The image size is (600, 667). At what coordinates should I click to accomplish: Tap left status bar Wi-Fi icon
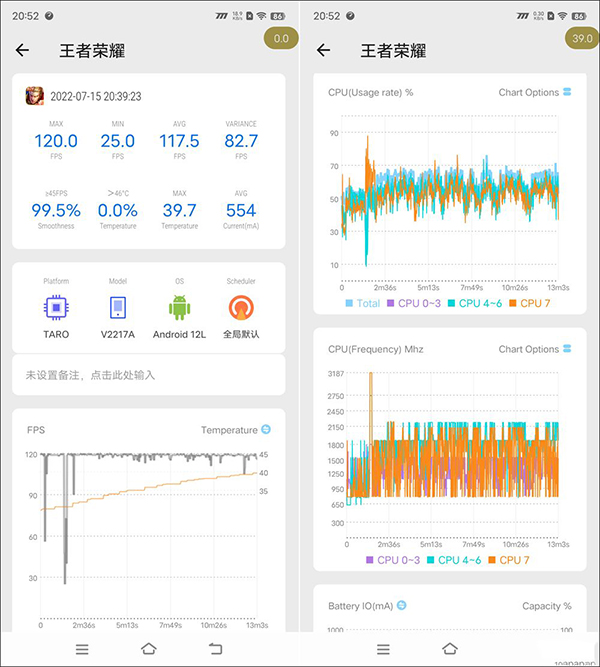261,16
